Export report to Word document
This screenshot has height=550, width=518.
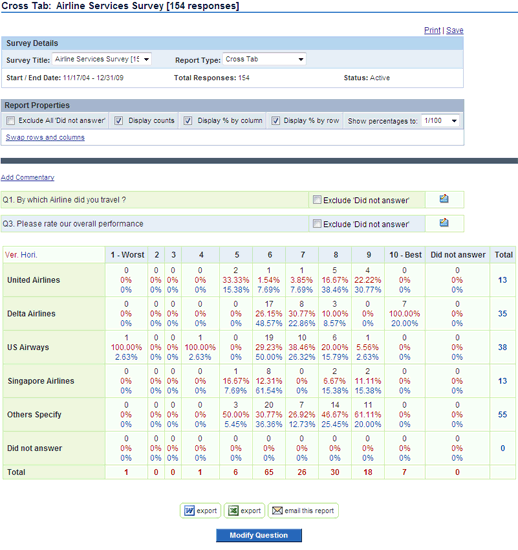point(201,511)
